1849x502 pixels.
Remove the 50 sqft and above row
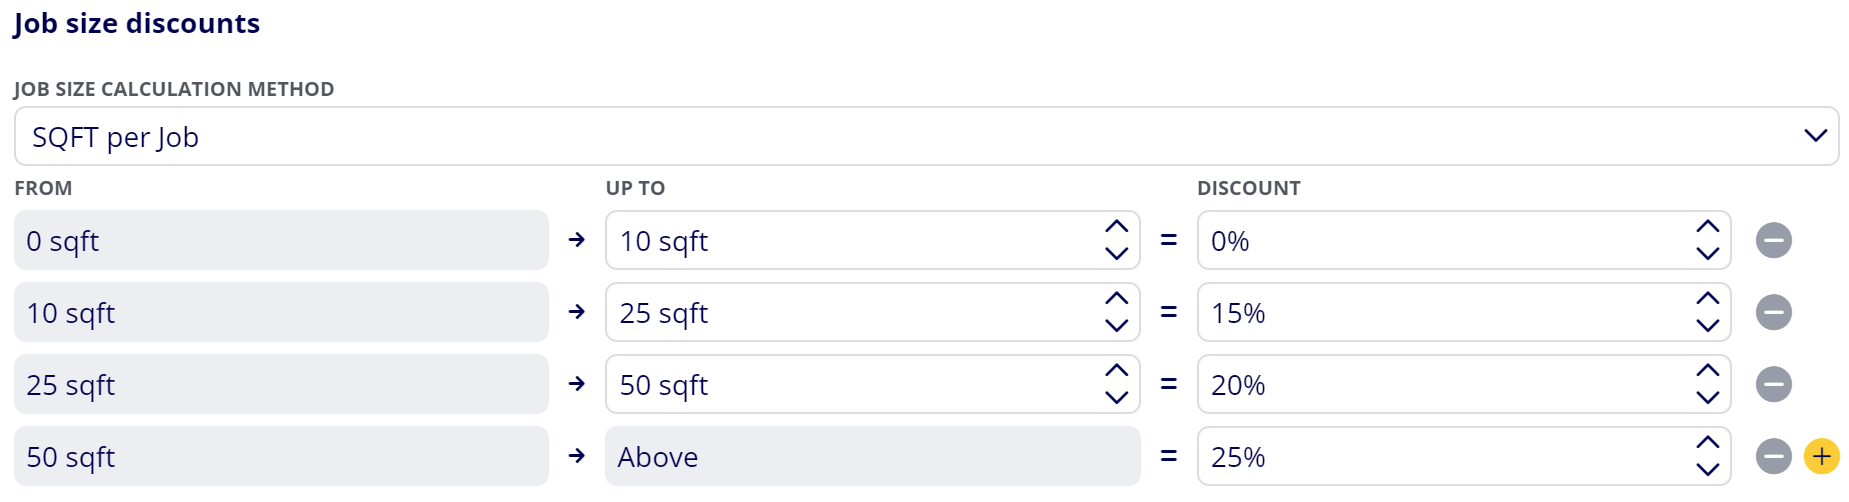click(1773, 456)
